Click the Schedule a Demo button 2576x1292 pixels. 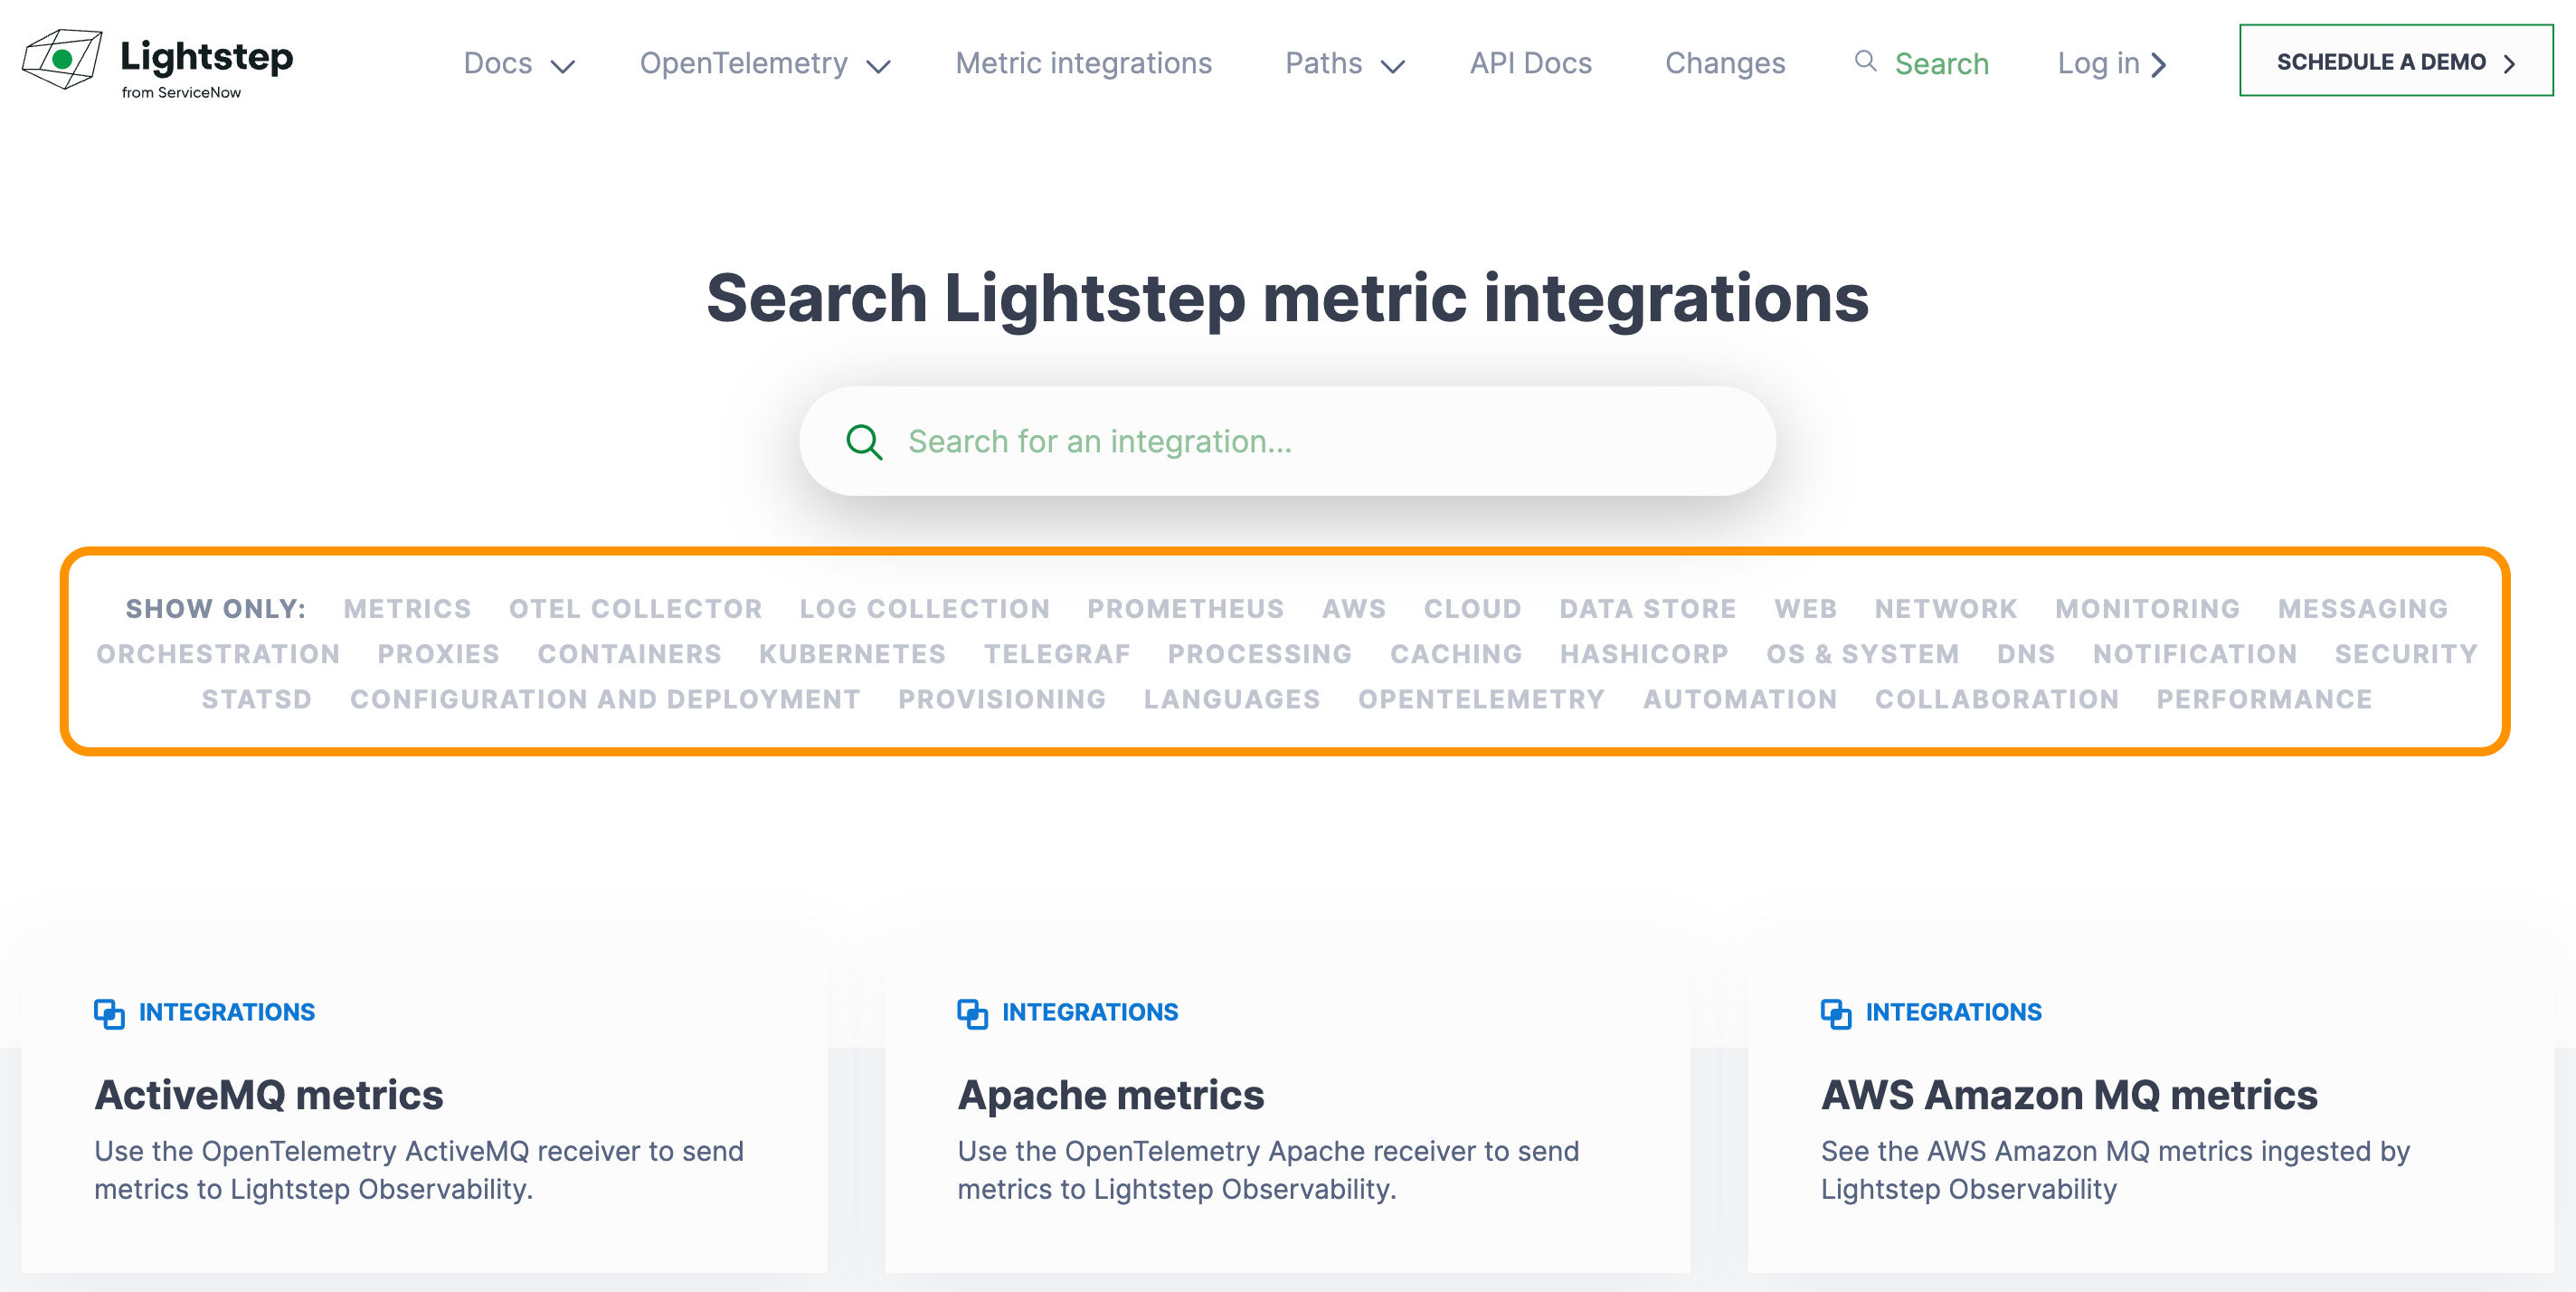click(2395, 61)
